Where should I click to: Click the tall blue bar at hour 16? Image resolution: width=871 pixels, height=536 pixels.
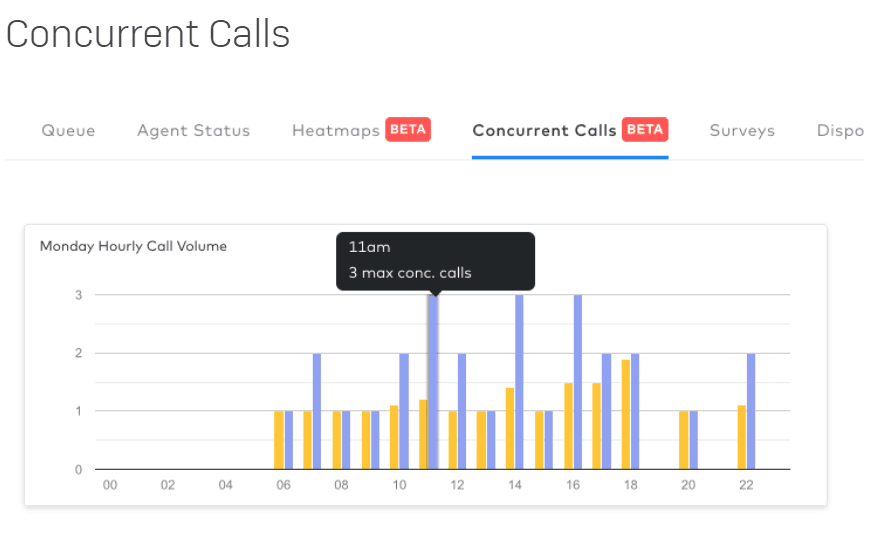tap(577, 382)
